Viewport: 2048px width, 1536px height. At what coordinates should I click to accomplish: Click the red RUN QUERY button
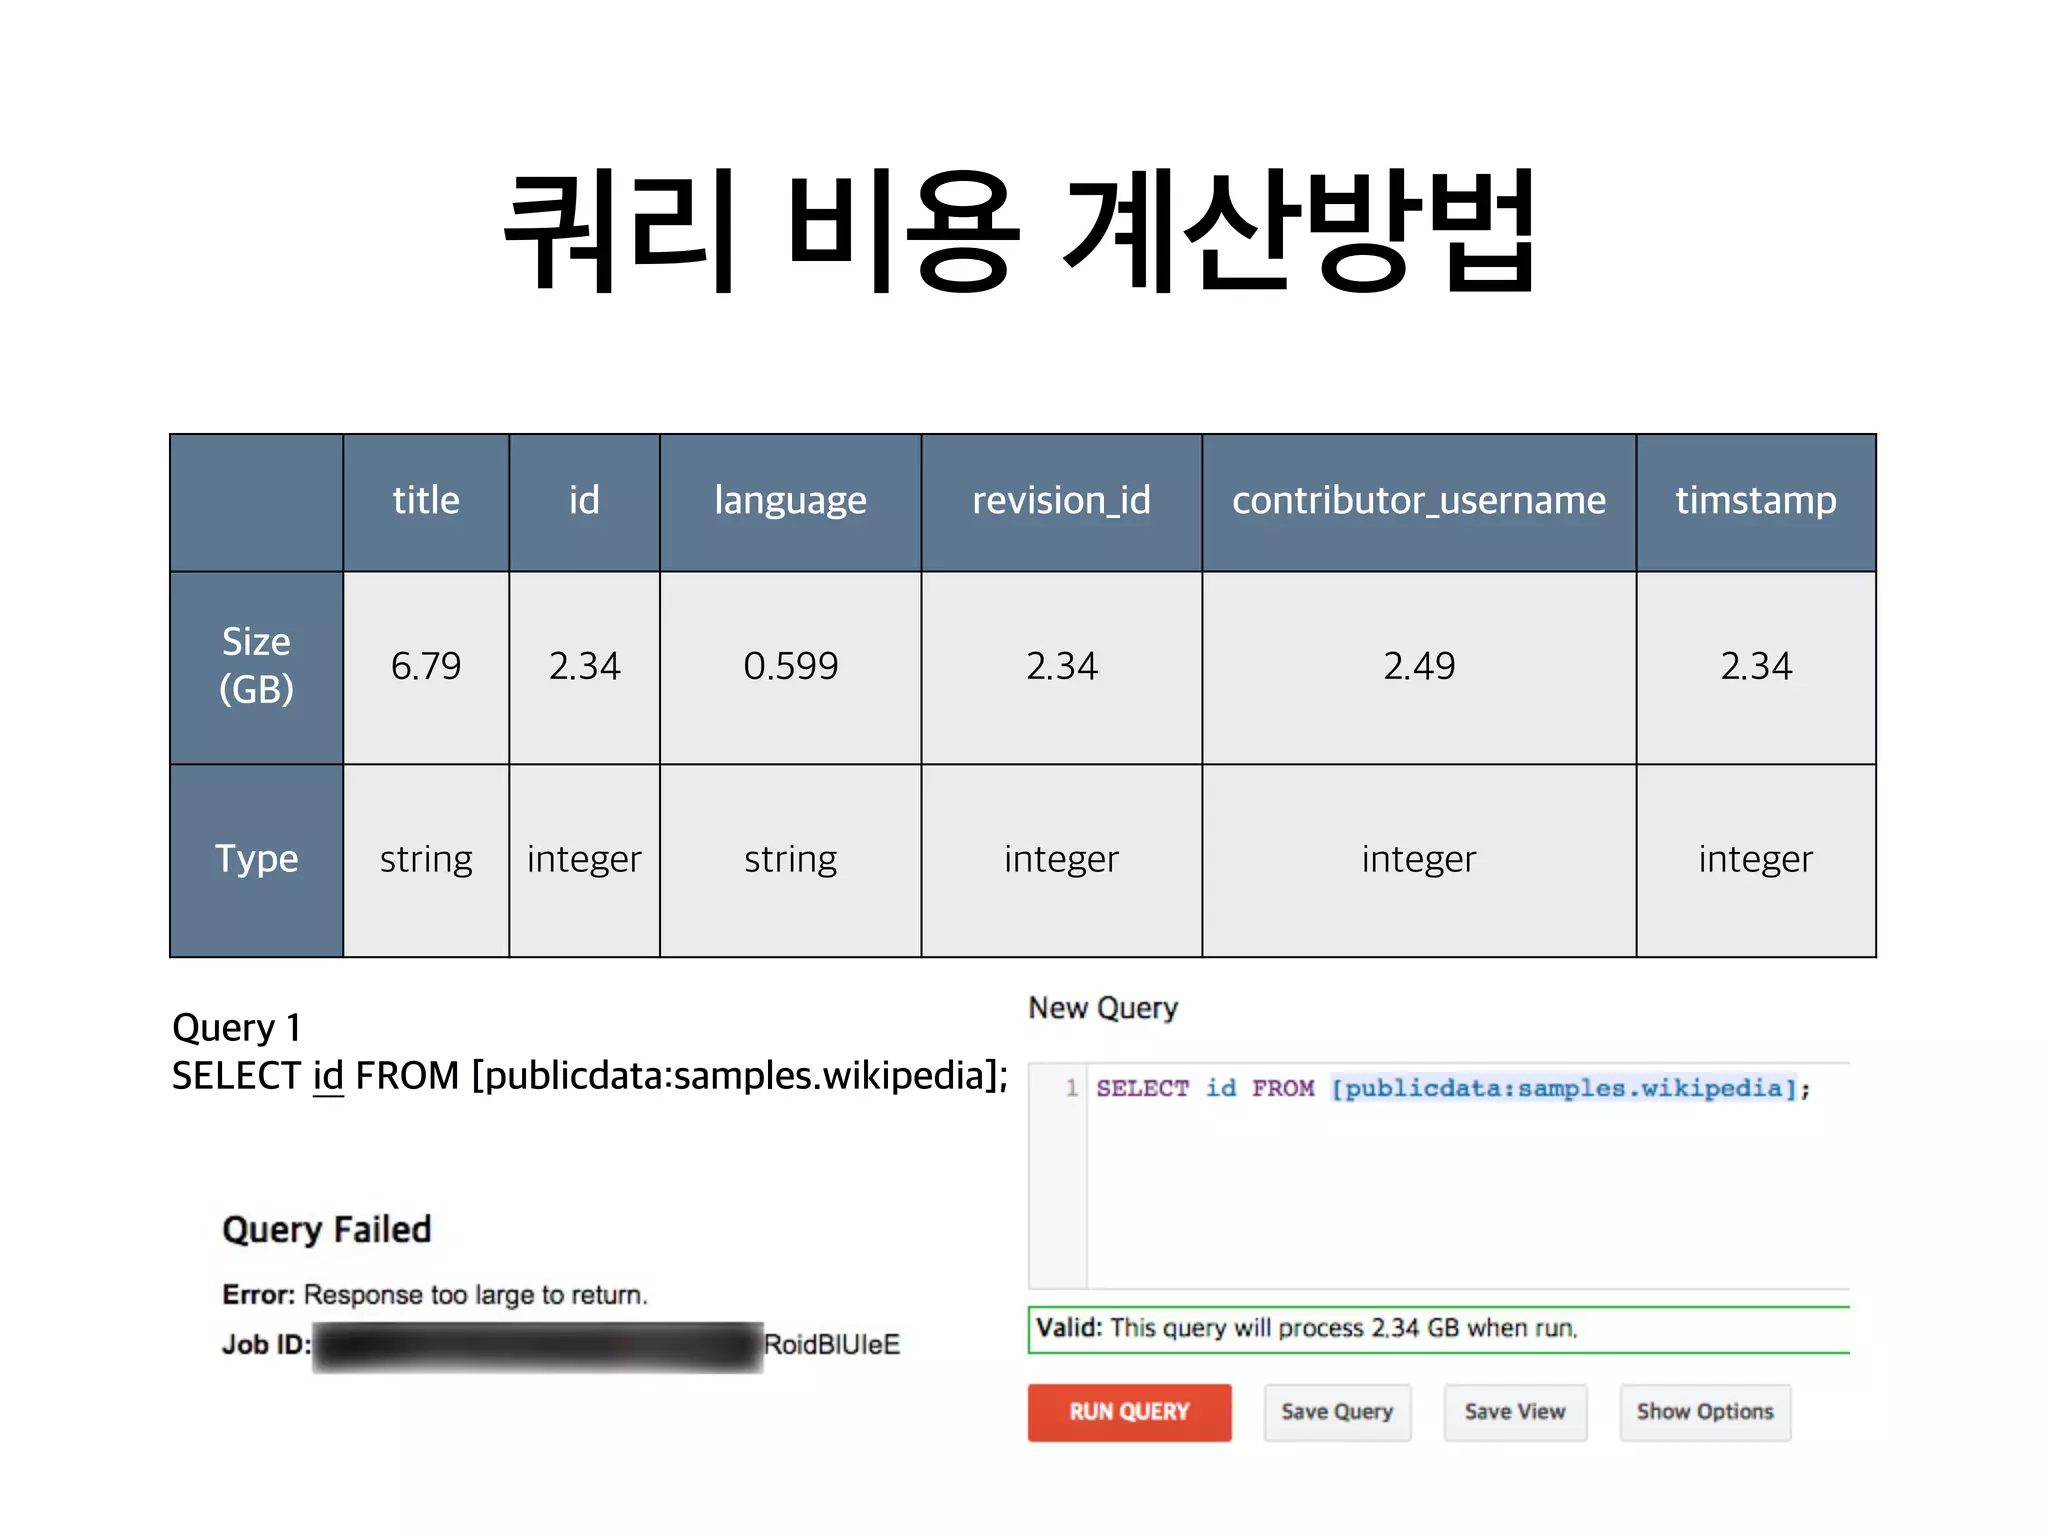[1129, 1412]
